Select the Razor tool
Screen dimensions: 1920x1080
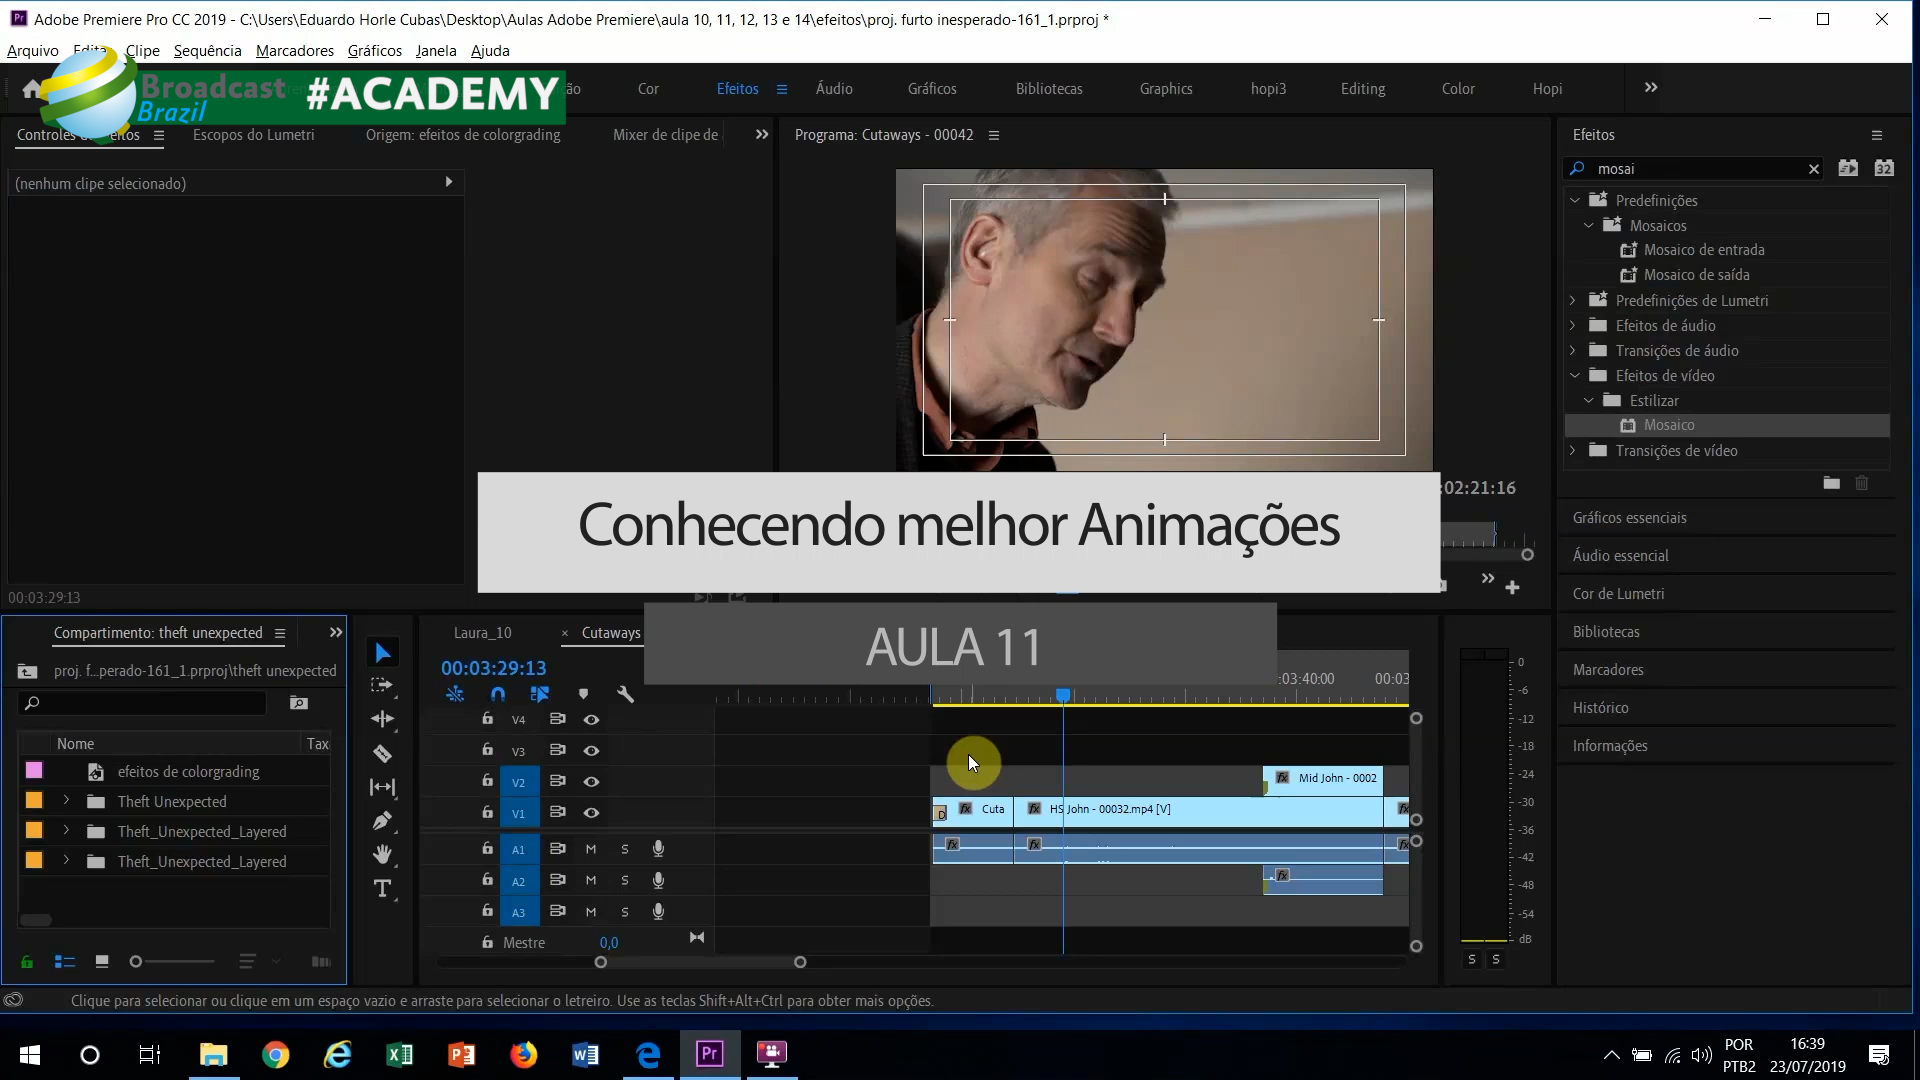[382, 753]
